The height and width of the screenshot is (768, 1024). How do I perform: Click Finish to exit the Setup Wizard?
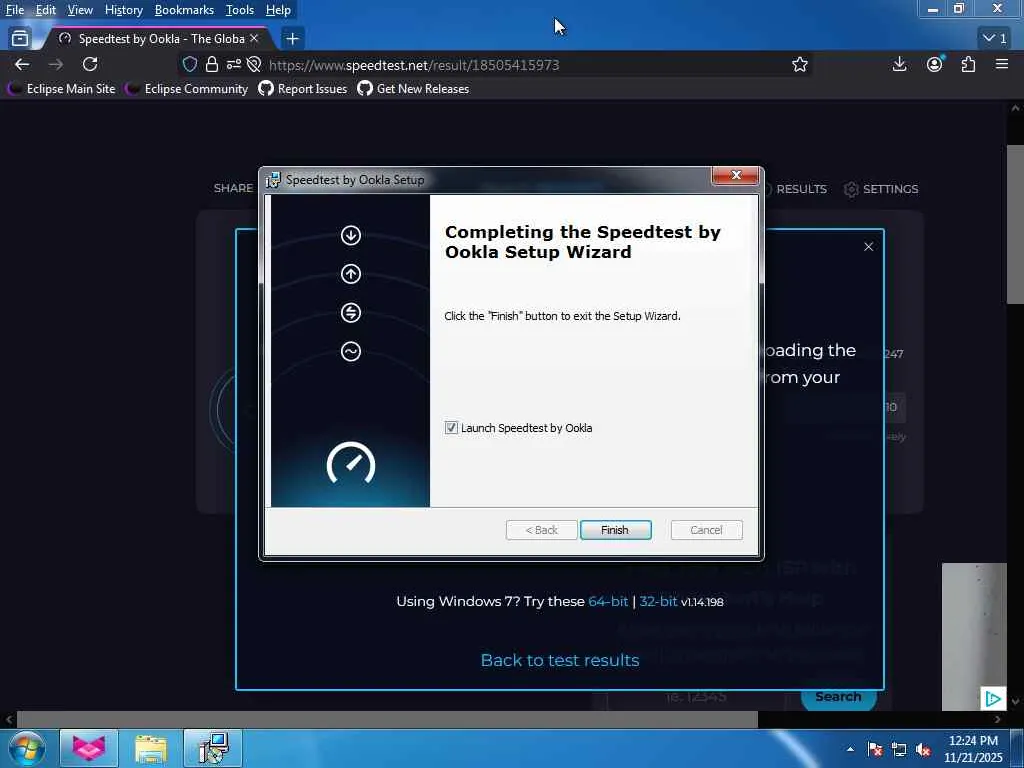click(x=615, y=530)
